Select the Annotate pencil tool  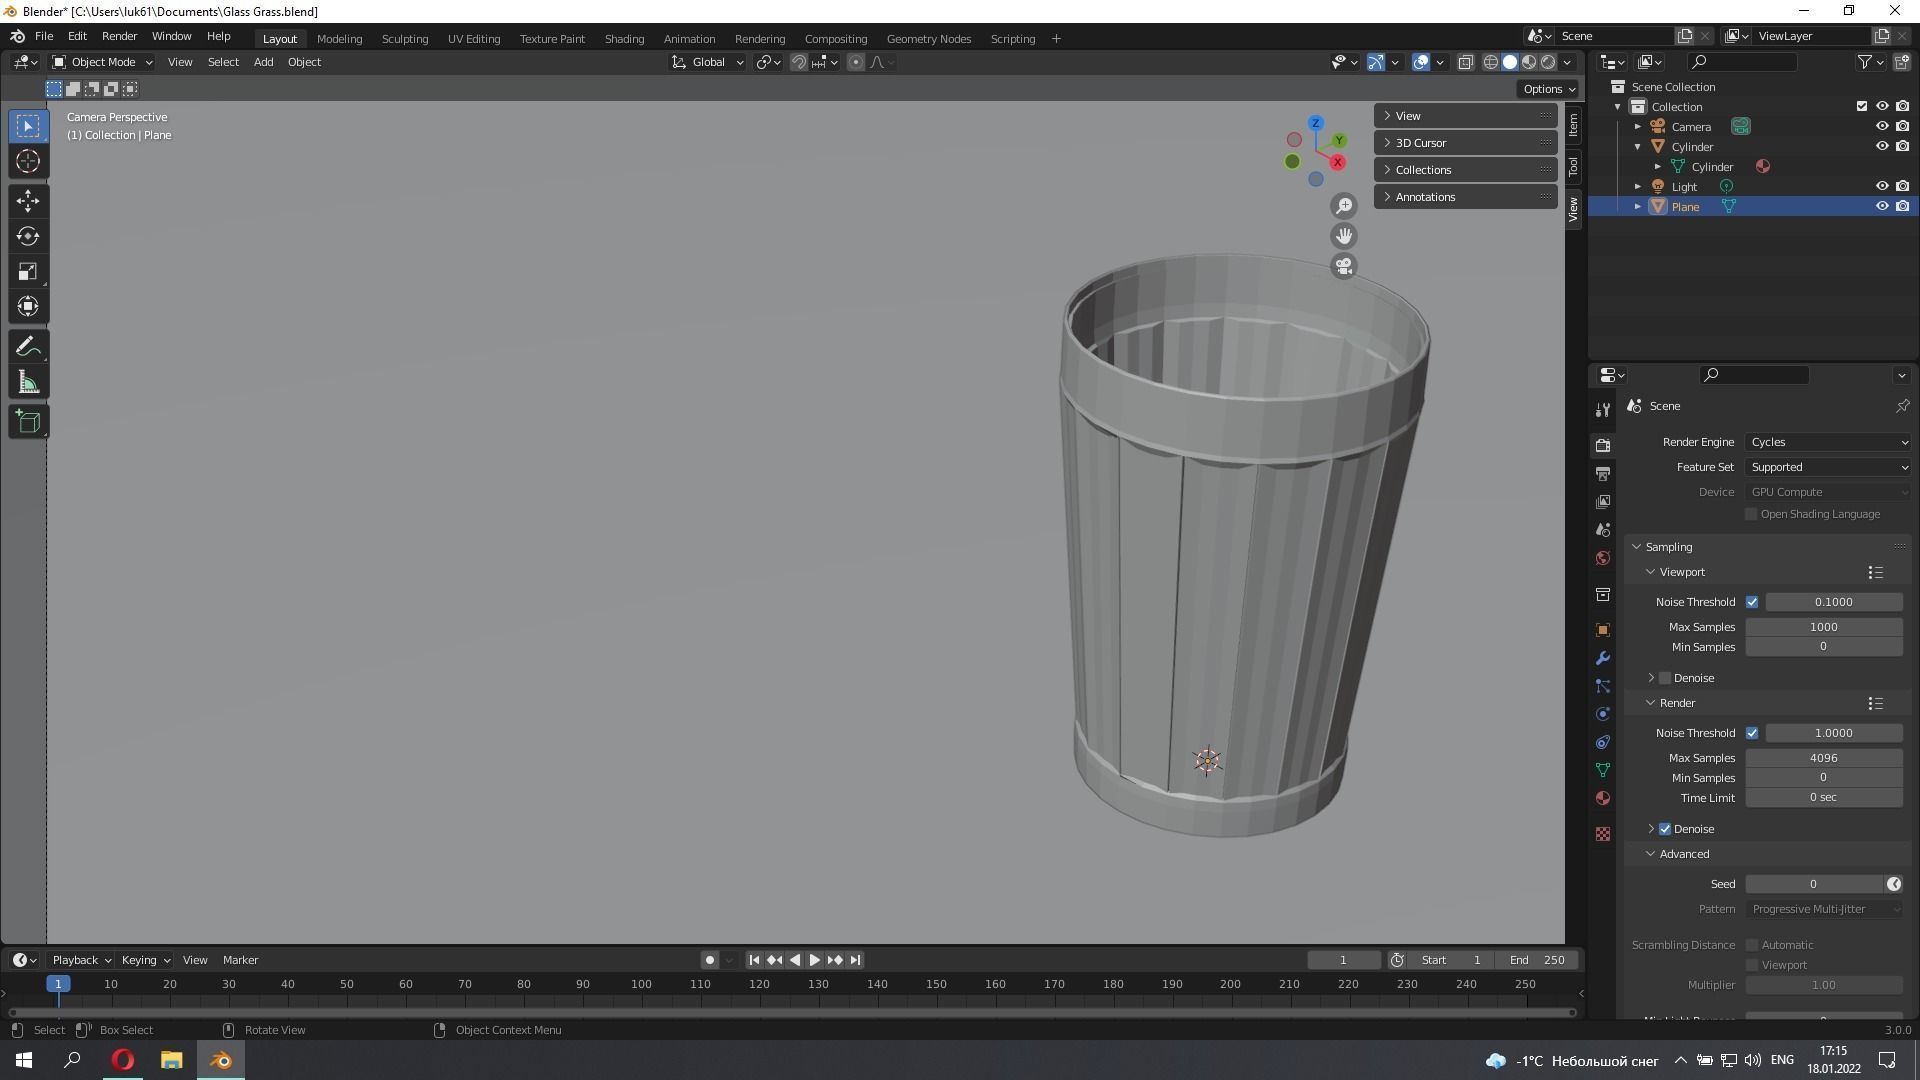pyautogui.click(x=28, y=347)
